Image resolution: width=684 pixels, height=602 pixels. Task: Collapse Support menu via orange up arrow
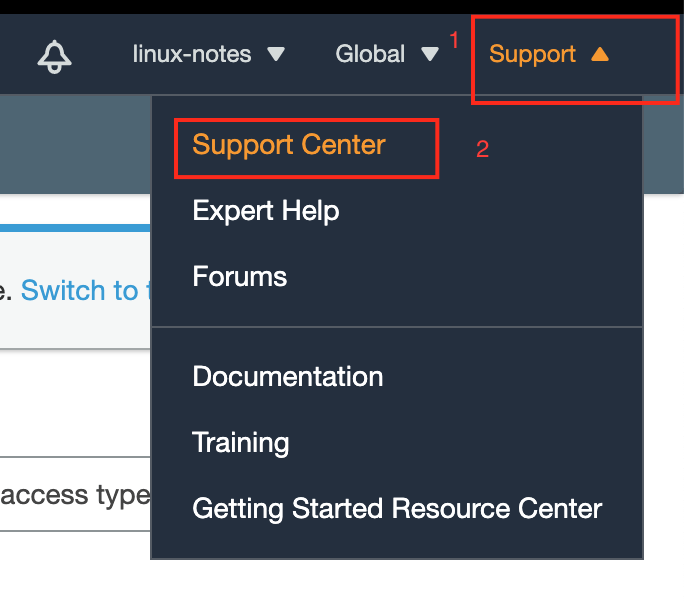click(x=600, y=54)
